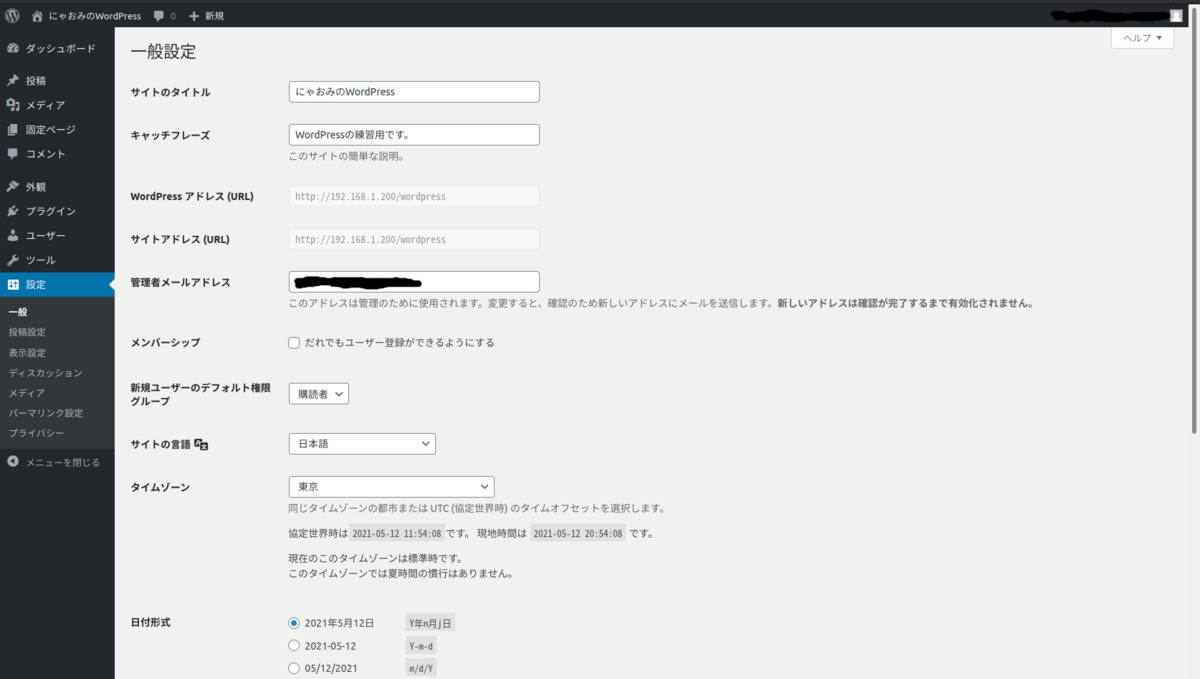This screenshot has width=1200, height=679.
Task: Click the 投稿 pin icon in sidebar
Action: click(13, 80)
